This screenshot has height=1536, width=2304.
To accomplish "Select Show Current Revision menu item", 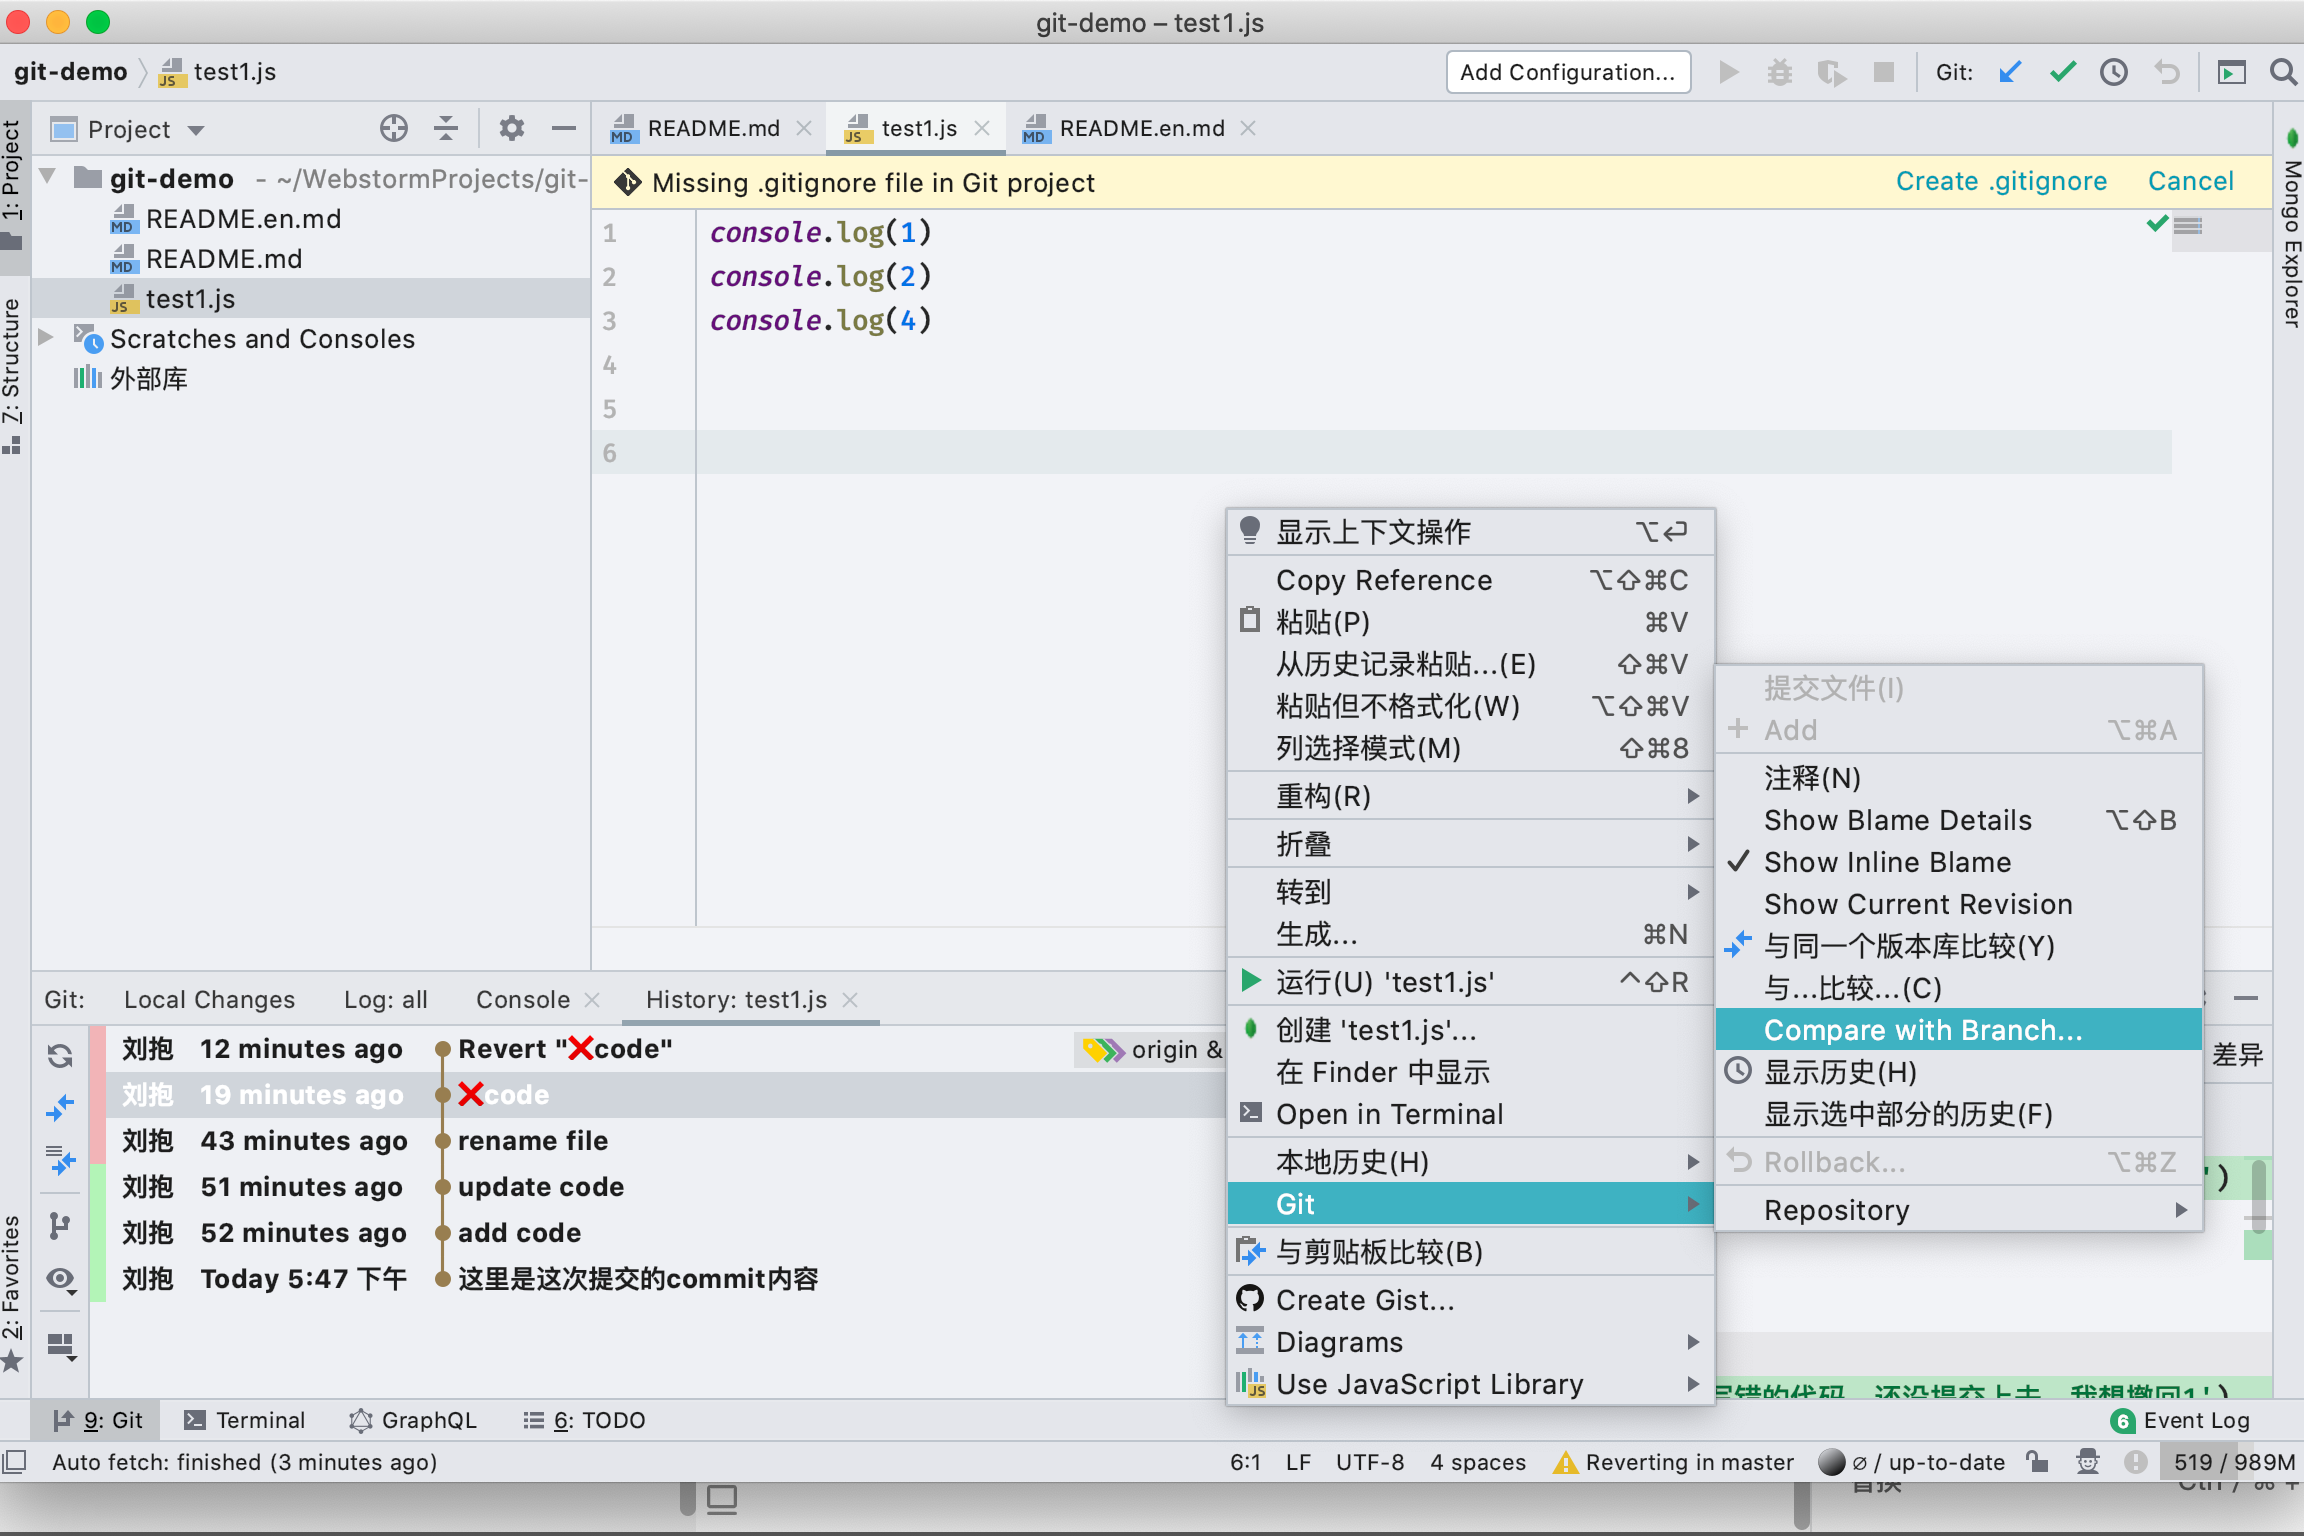I will click(1960, 904).
